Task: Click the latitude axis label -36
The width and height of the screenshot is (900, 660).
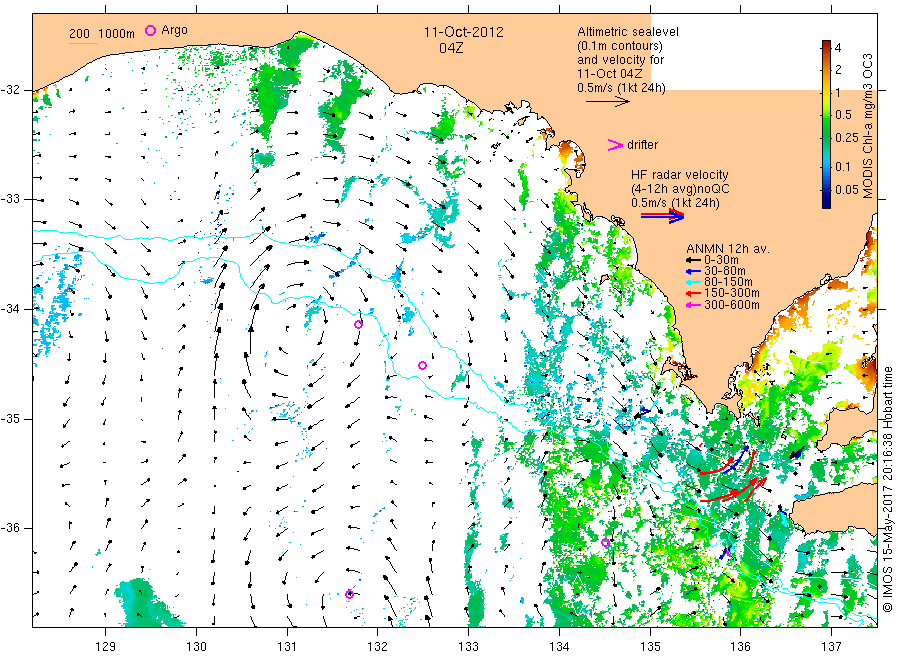Action: pyautogui.click(x=11, y=528)
